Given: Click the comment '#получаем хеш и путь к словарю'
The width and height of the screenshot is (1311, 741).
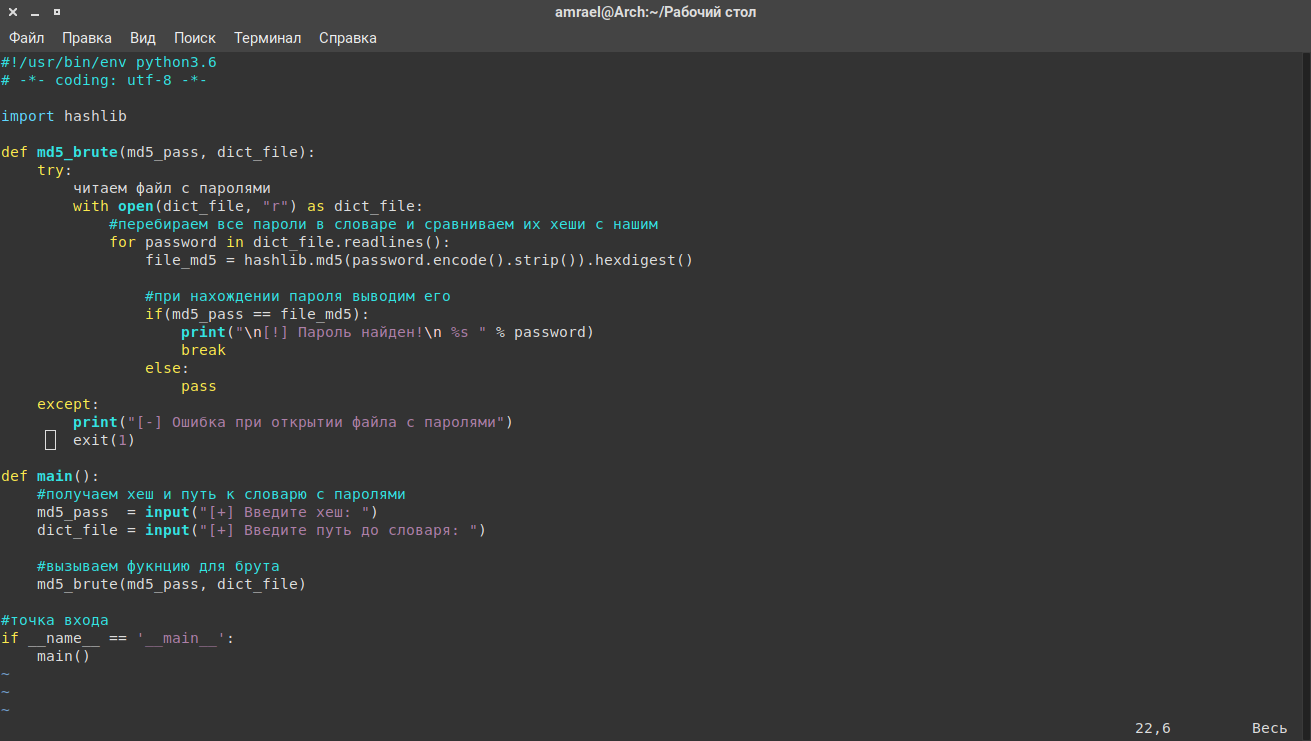Looking at the screenshot, I should 221,494.
